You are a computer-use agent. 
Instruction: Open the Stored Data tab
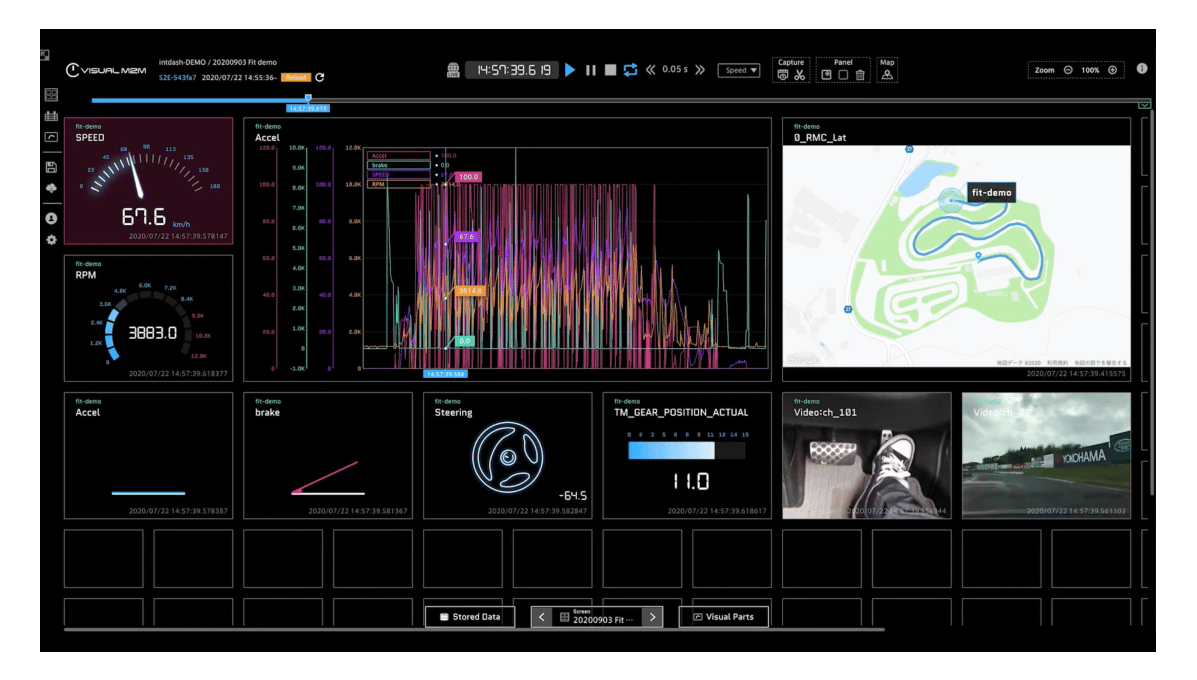[x=469, y=617]
